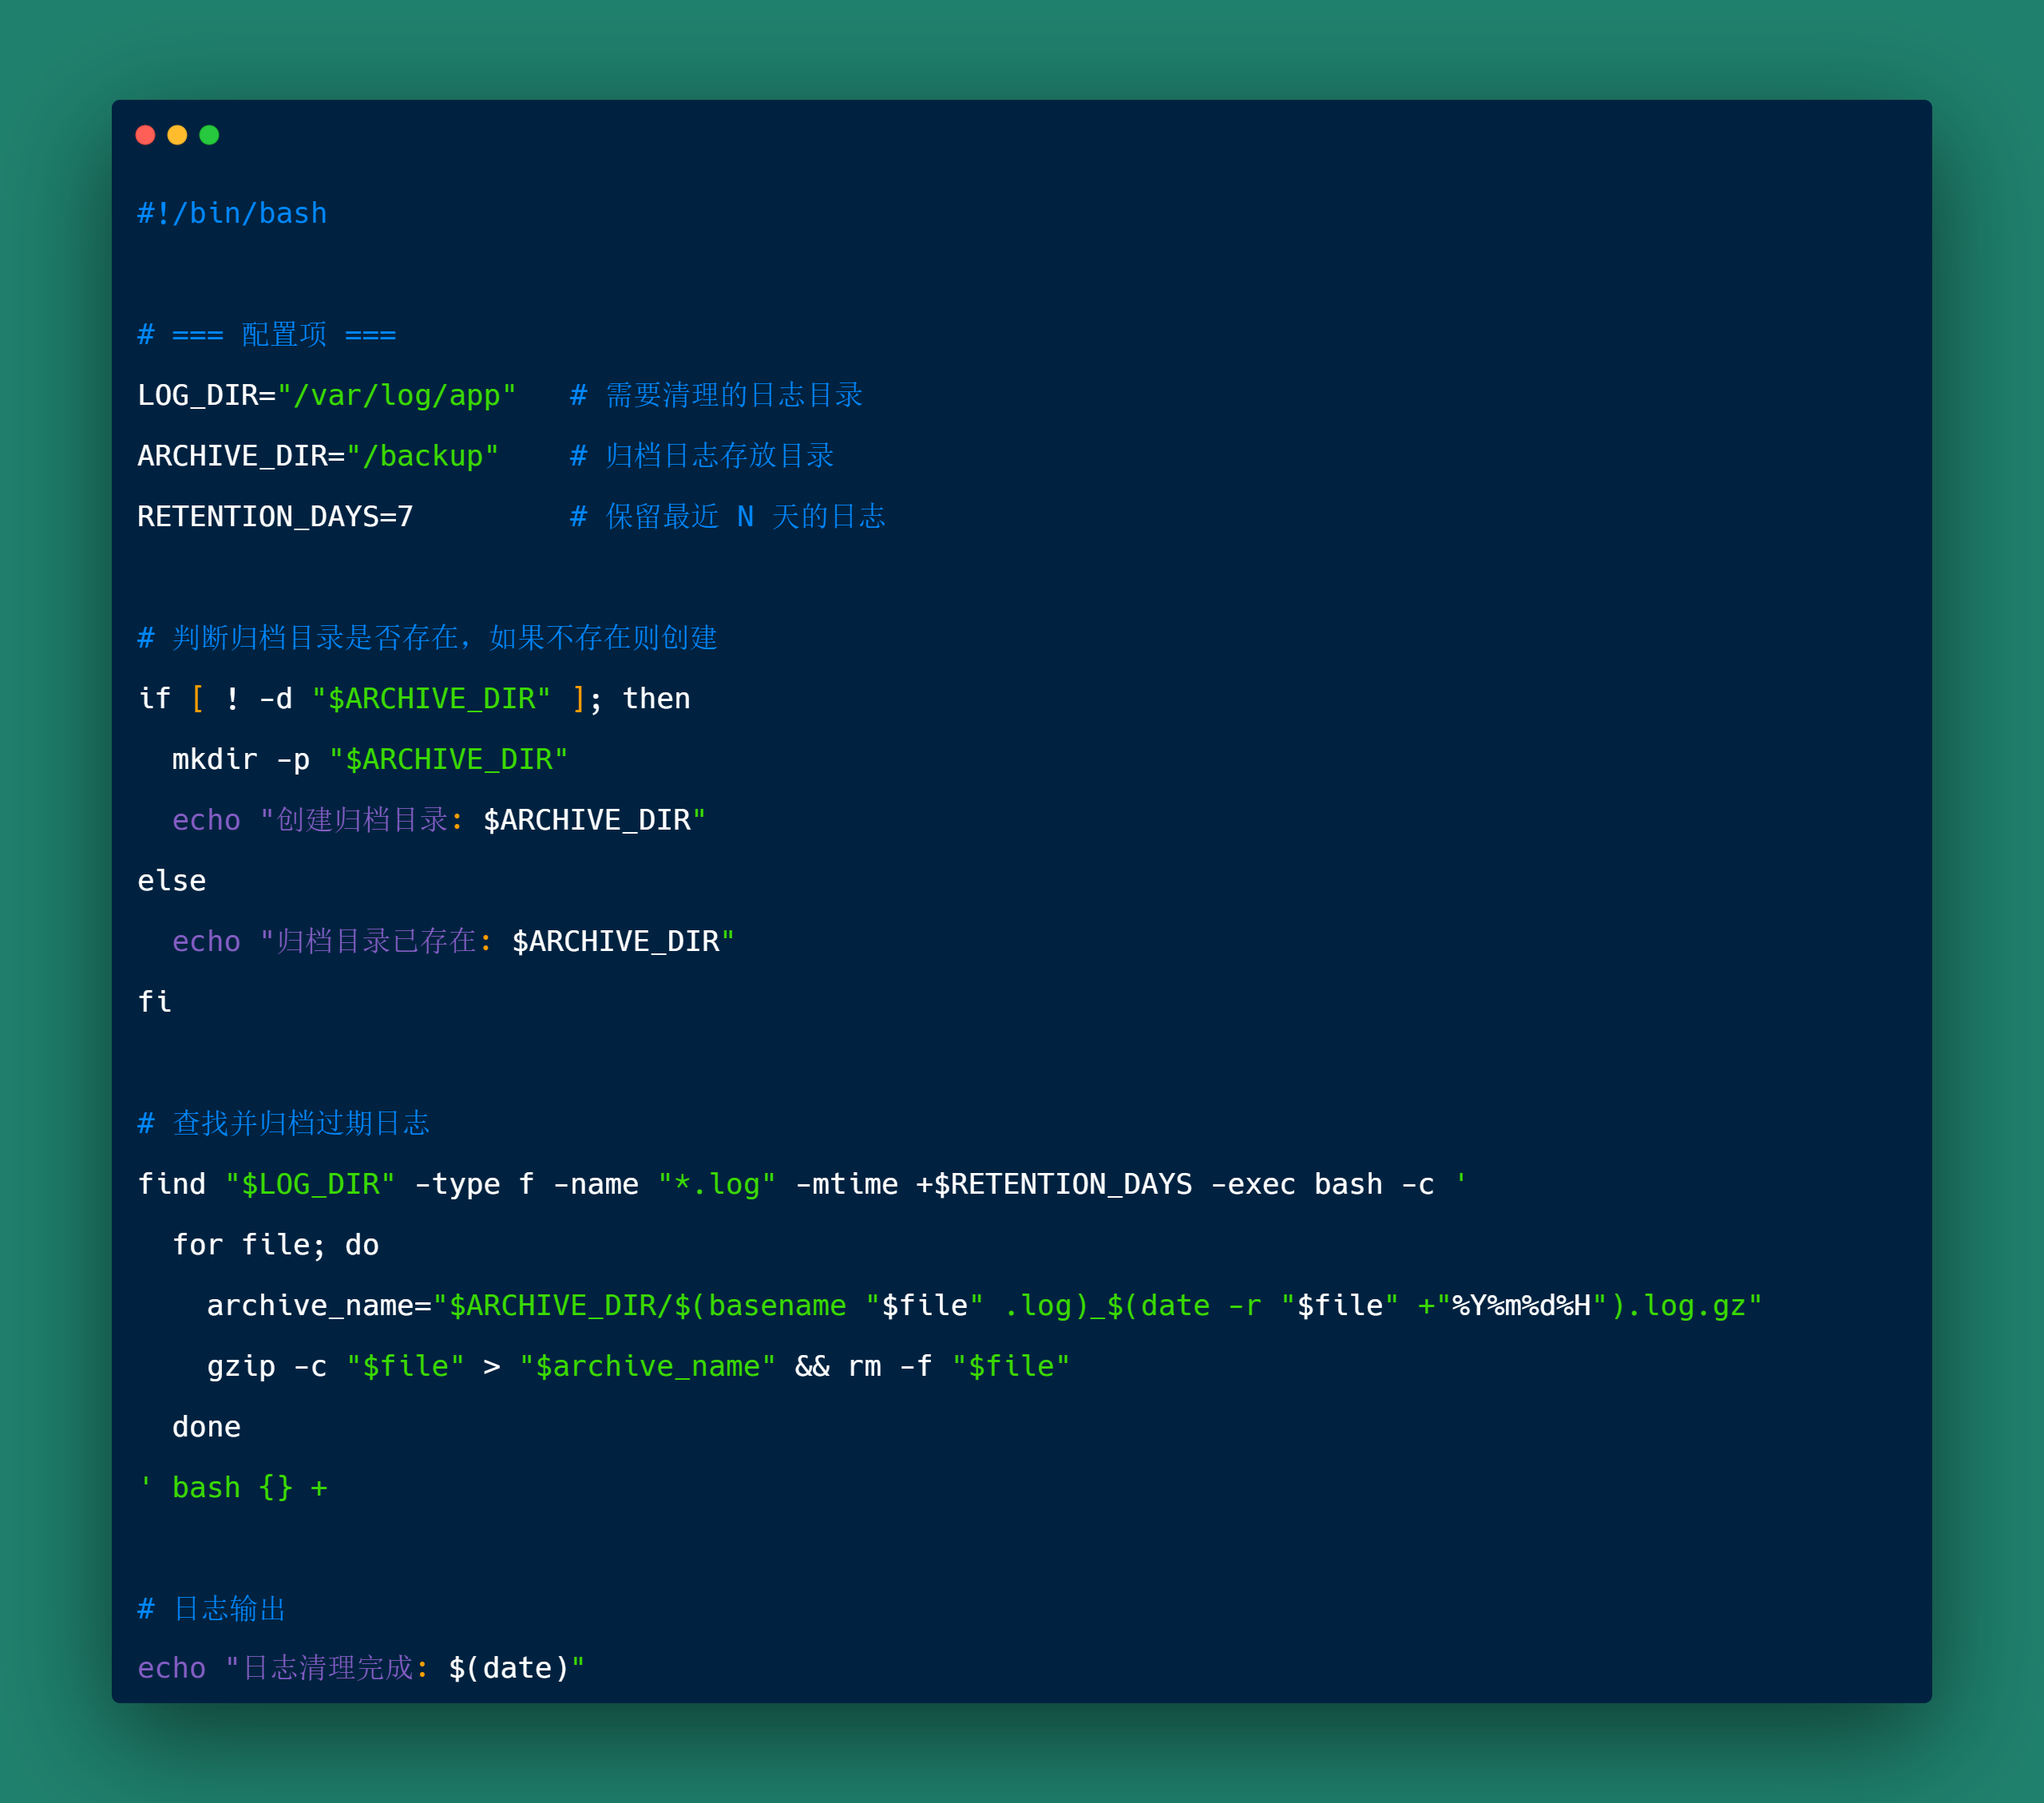
Task: Click the ' bash {} + line
Action: (233, 1488)
